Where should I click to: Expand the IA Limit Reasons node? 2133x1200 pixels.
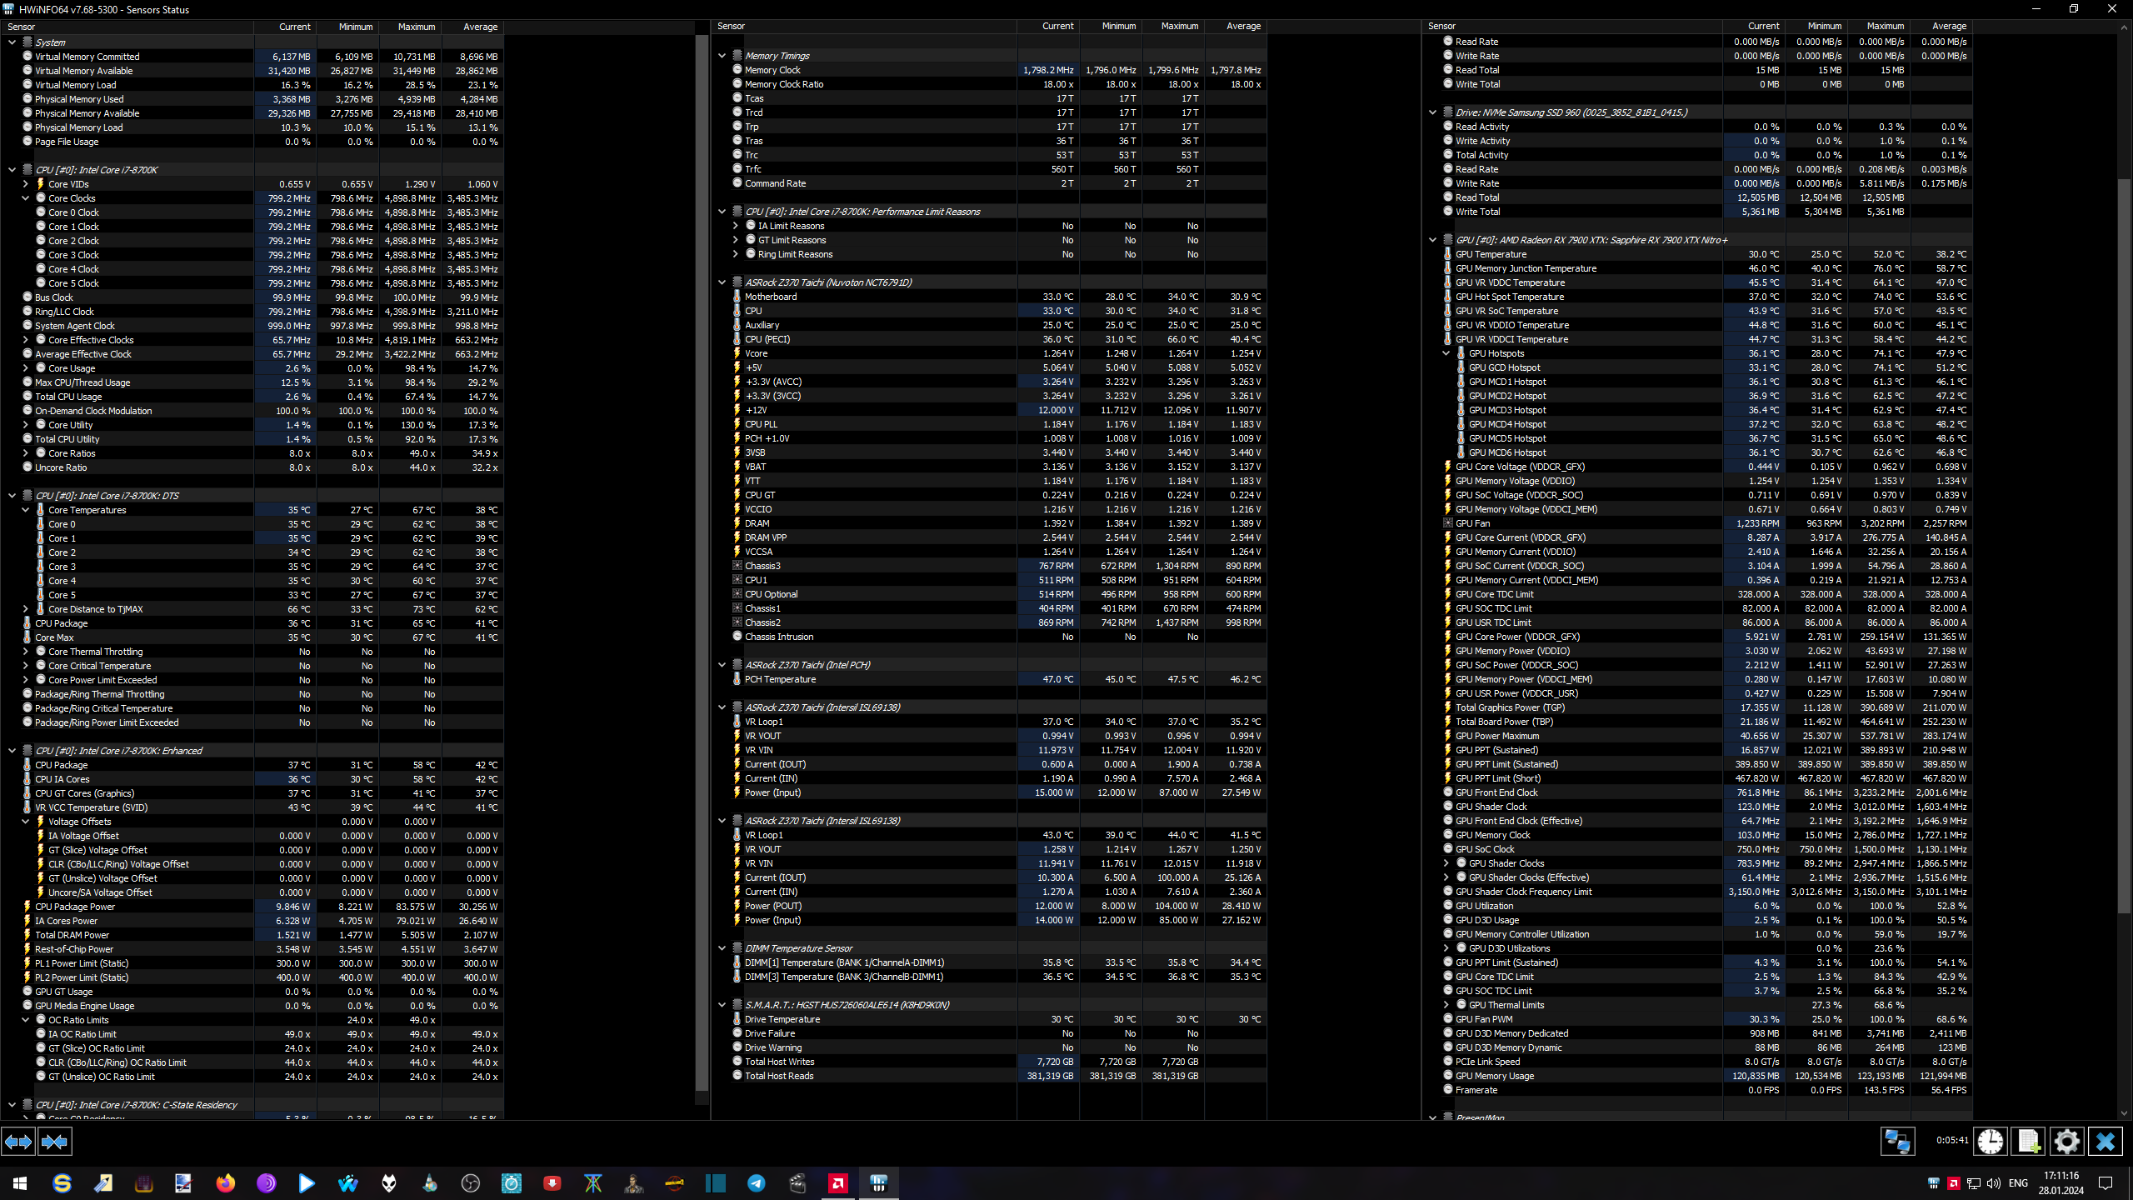pyautogui.click(x=736, y=226)
